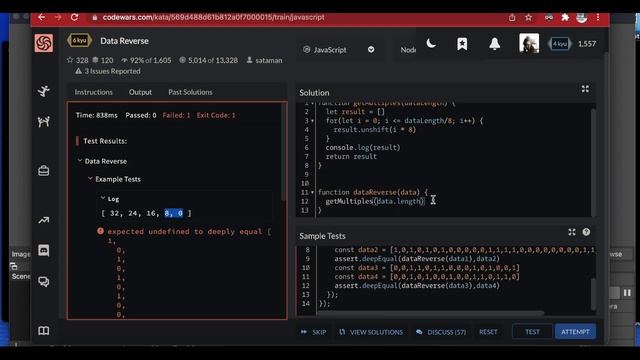Image resolution: width=640 pixels, height=360 pixels.
Task: Click the browser profile avatar icon
Action: [x=581, y=17]
